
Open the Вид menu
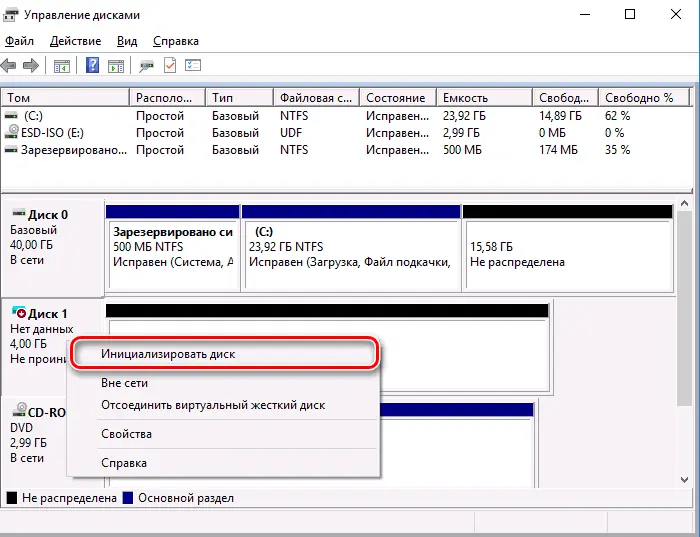coord(127,41)
